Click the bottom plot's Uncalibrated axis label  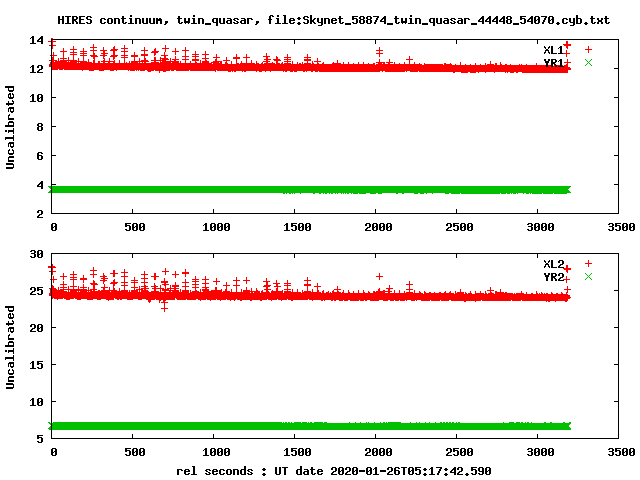click(x=10, y=347)
